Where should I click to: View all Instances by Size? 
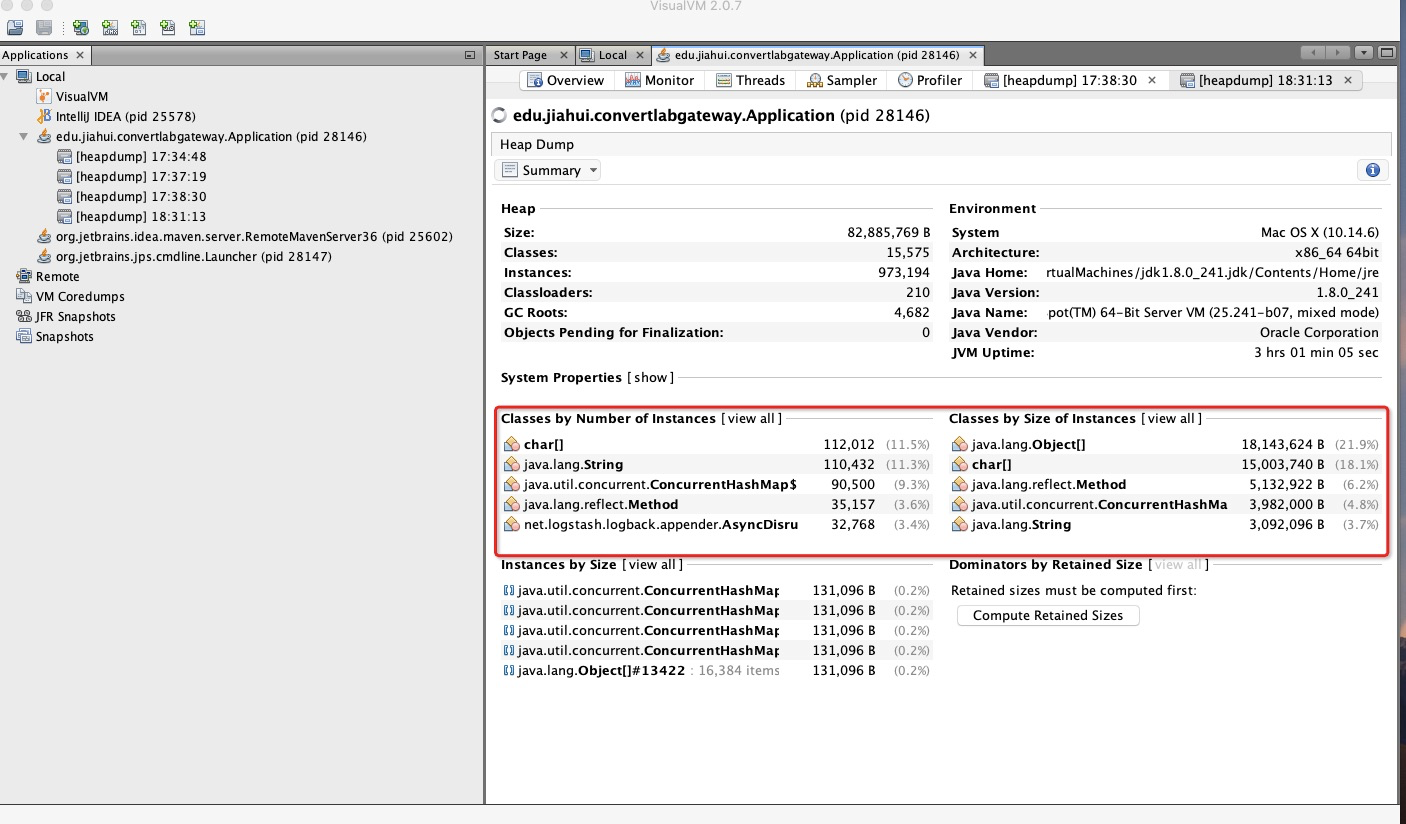(x=652, y=565)
